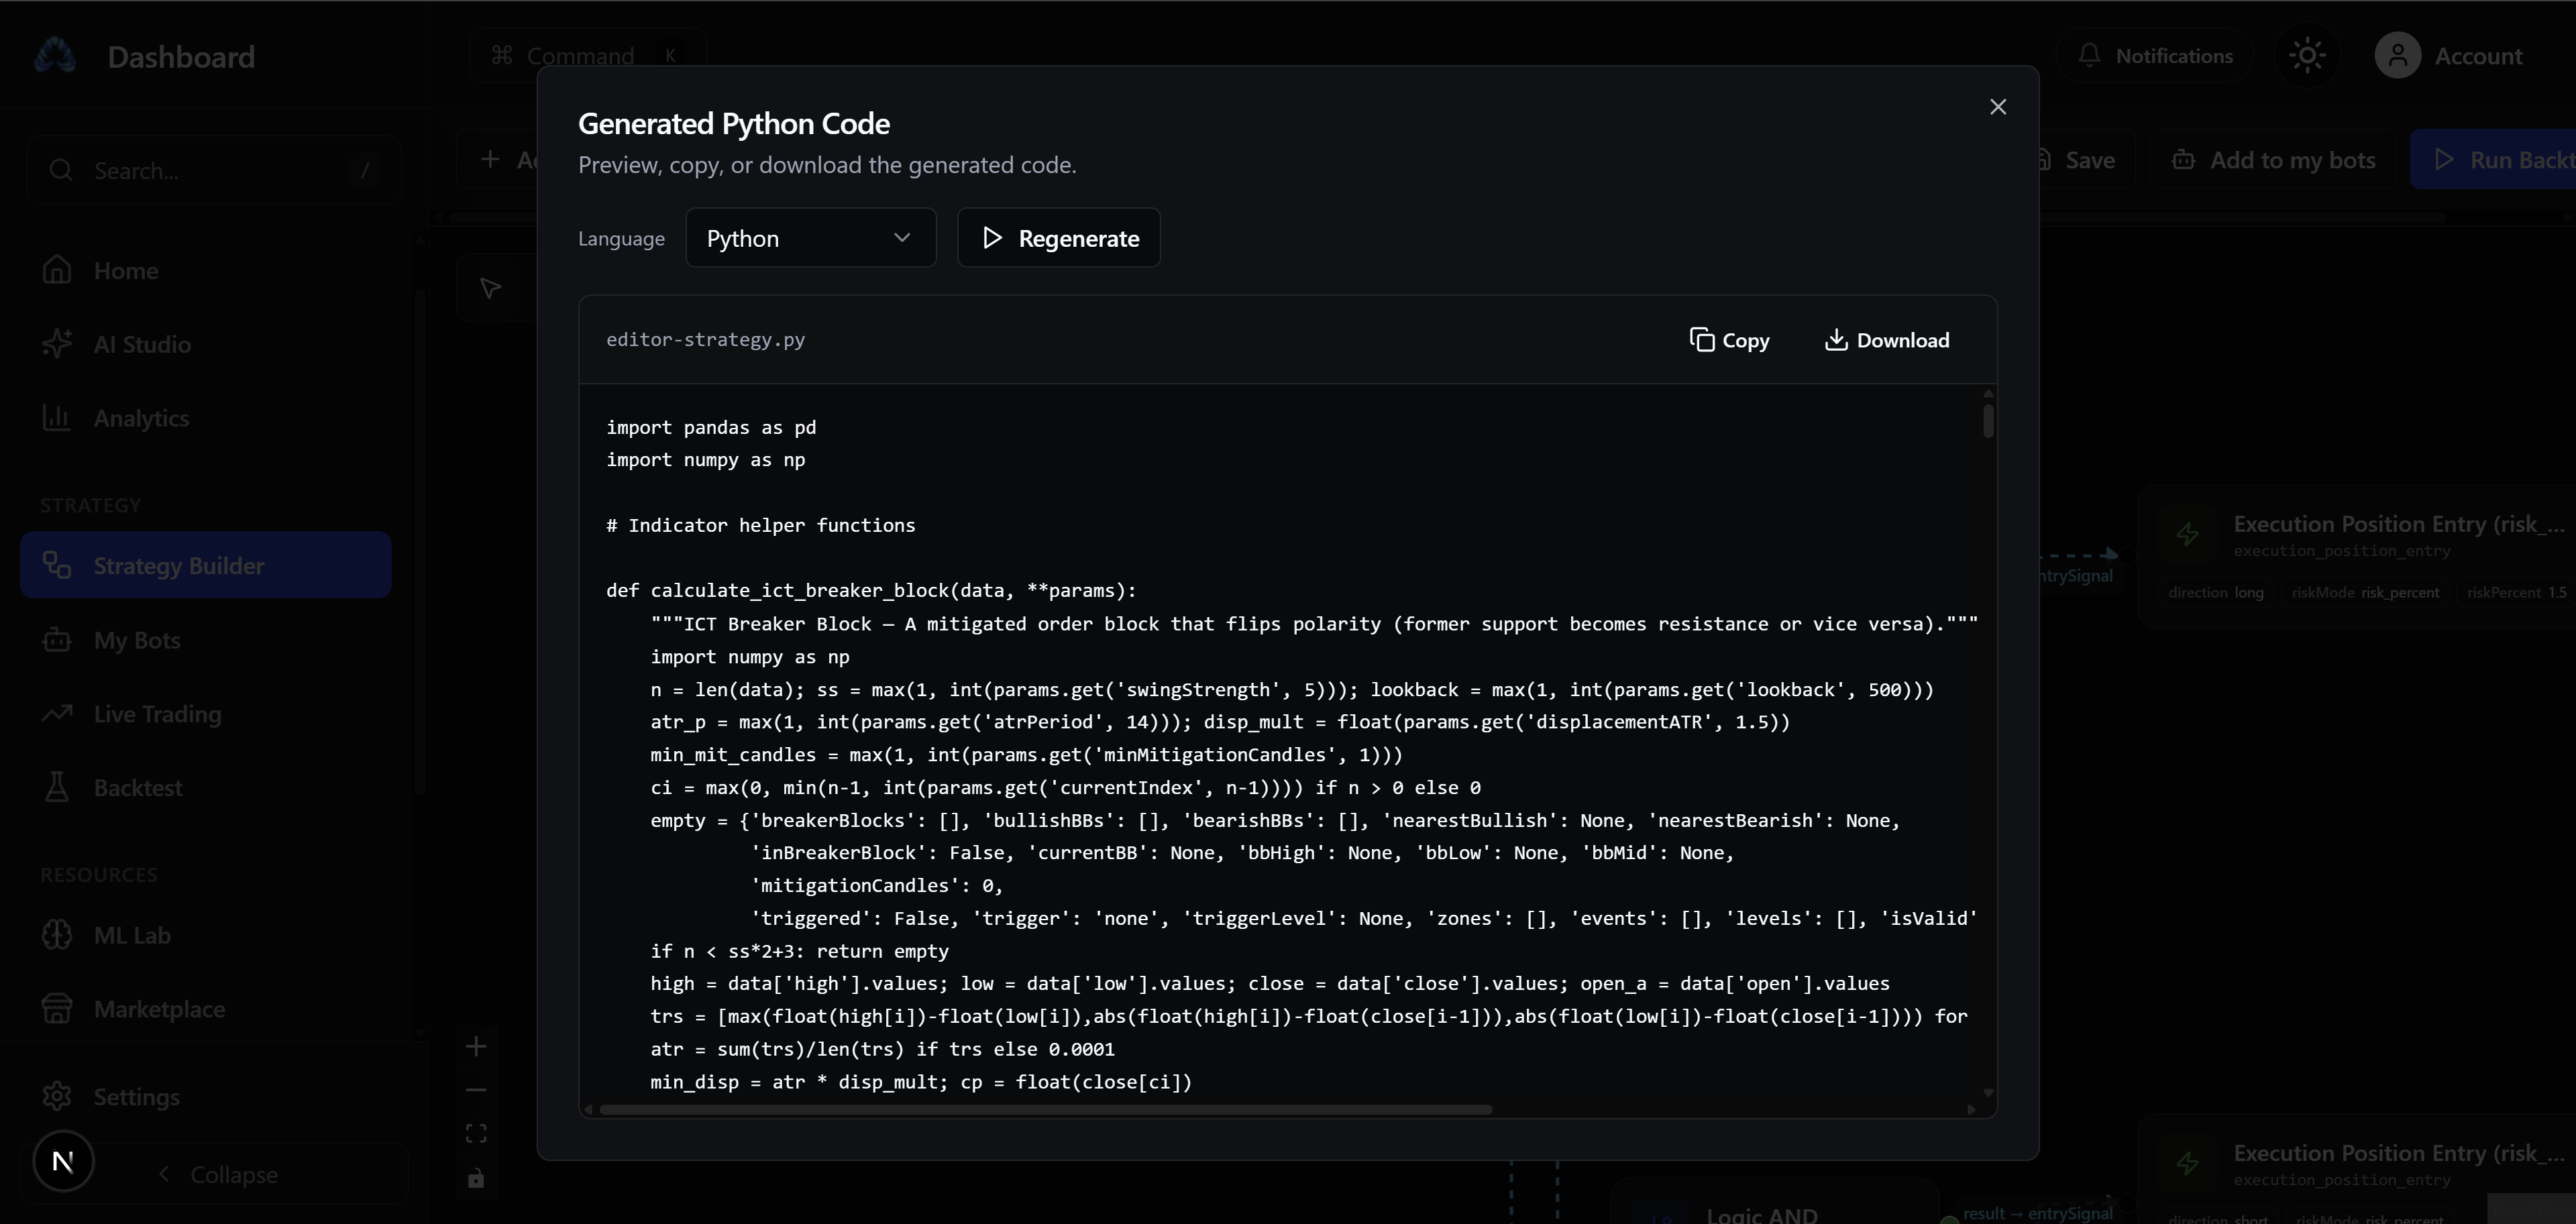This screenshot has width=2576, height=1224.
Task: Click the N avatar circle at bottom left
Action: (x=63, y=1161)
